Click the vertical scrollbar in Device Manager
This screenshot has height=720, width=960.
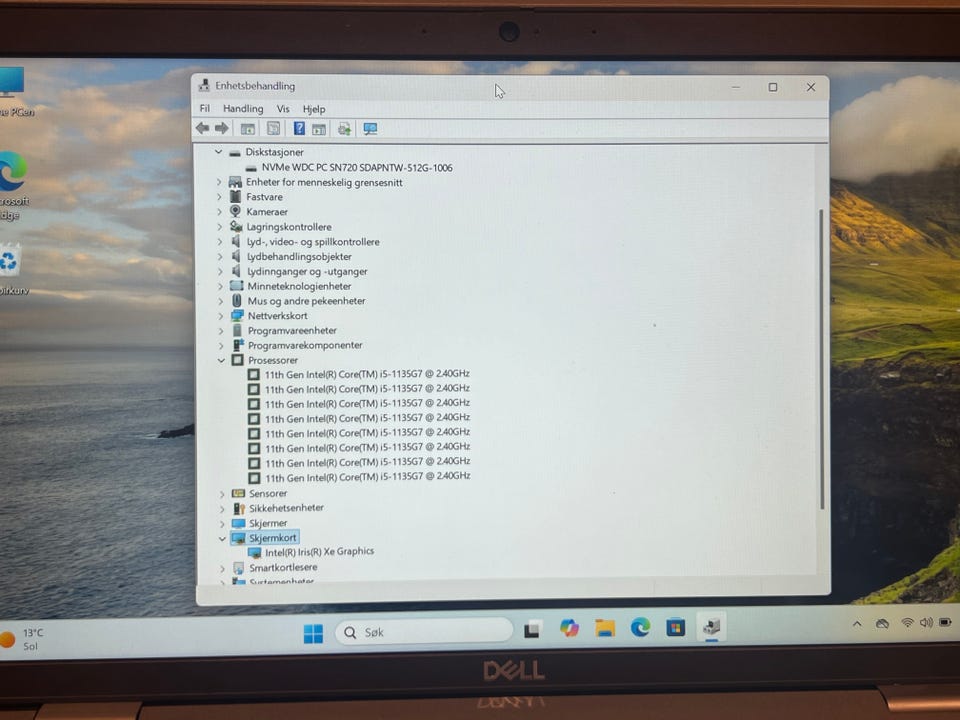point(821,359)
